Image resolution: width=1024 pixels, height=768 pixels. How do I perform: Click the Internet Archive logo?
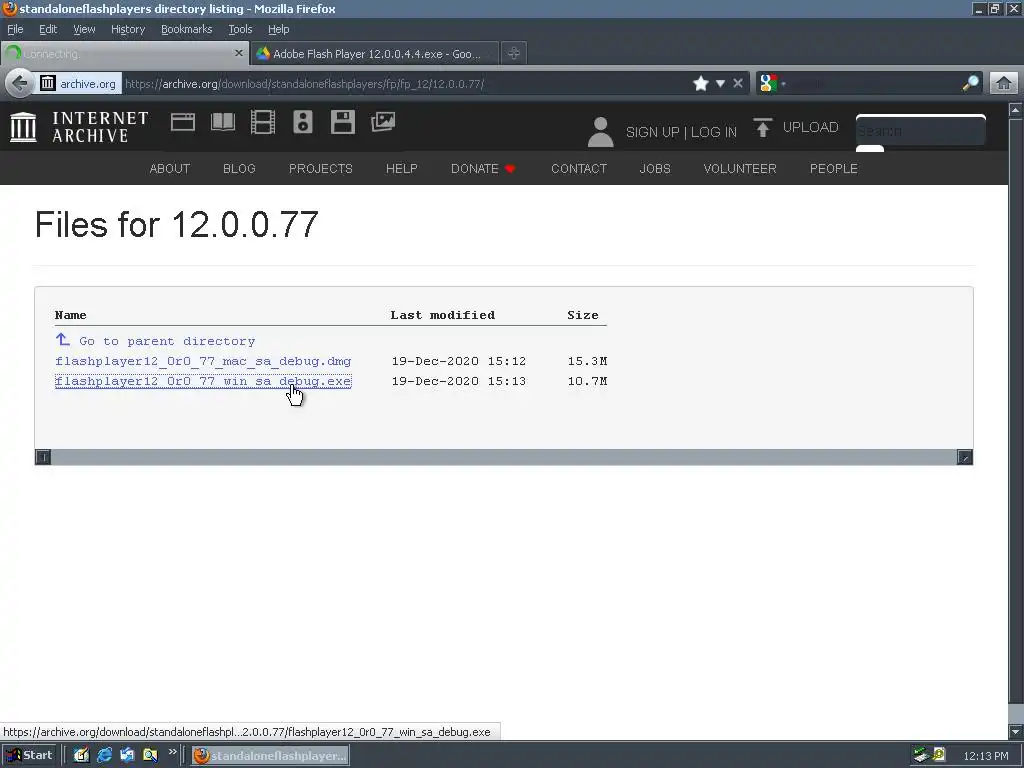tap(80, 126)
